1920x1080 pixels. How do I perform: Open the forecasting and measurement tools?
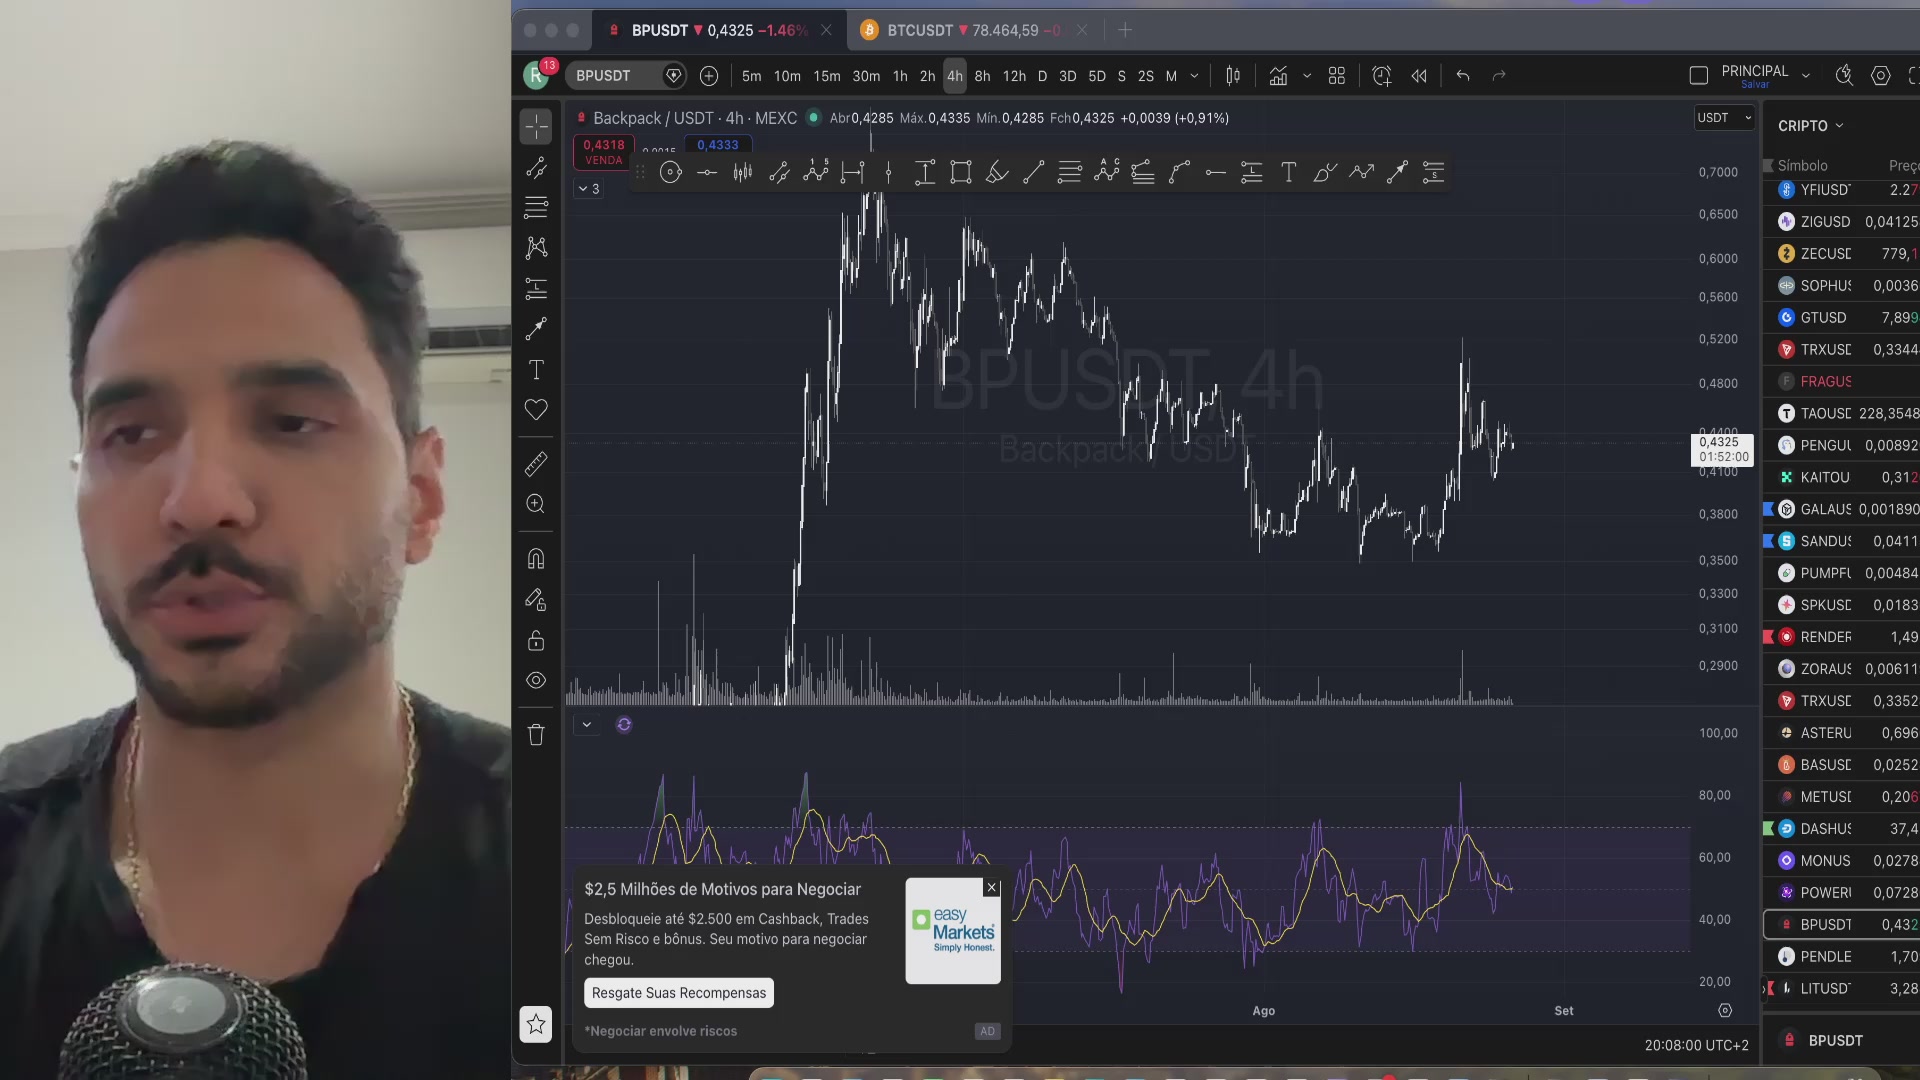536,289
